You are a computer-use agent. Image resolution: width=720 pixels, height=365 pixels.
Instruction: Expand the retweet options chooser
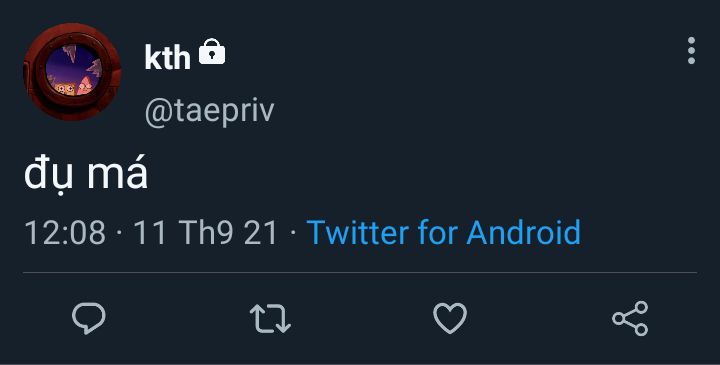(270, 319)
